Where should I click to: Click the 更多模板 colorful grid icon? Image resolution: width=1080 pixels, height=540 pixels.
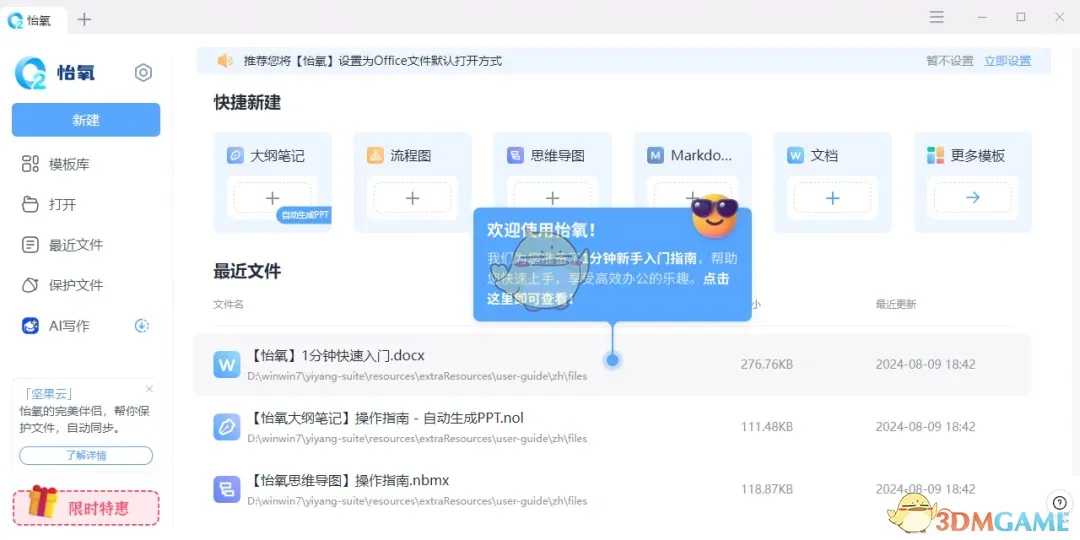click(935, 156)
